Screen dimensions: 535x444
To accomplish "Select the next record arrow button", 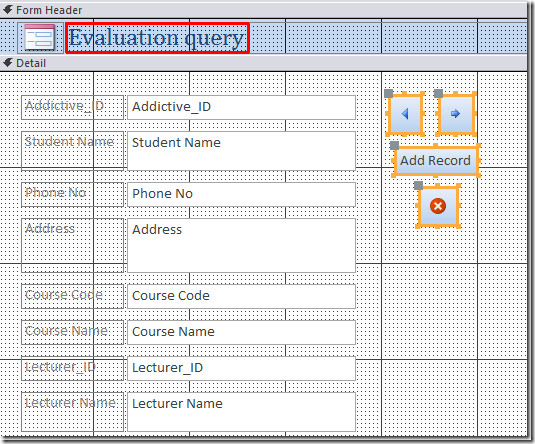I will pos(456,113).
